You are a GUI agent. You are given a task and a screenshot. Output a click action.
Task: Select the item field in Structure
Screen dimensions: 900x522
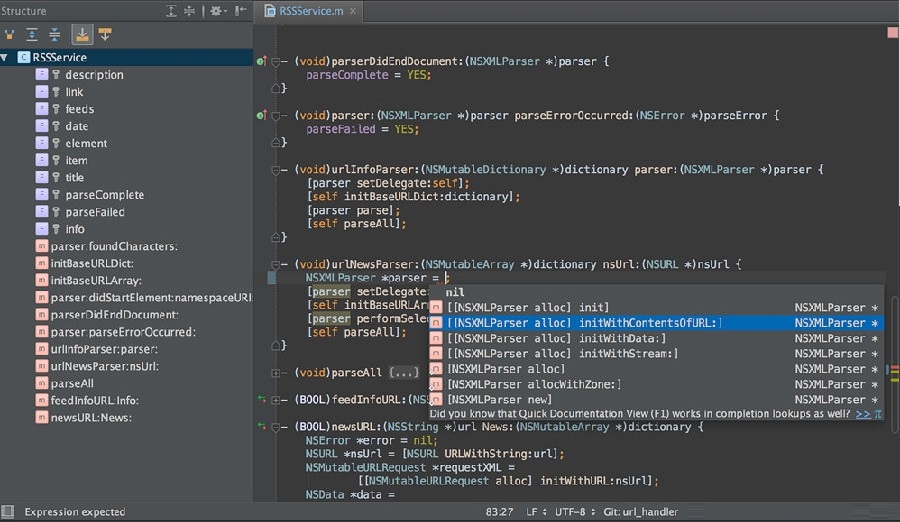point(76,161)
